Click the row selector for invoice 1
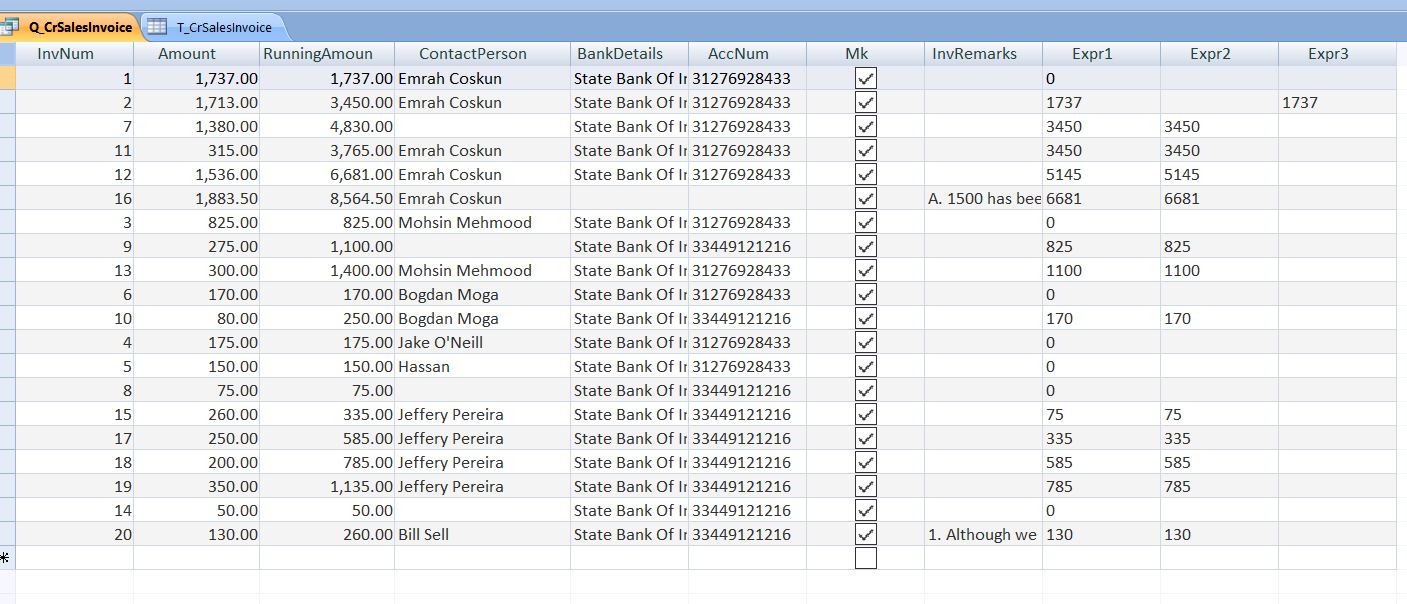 tap(7, 78)
